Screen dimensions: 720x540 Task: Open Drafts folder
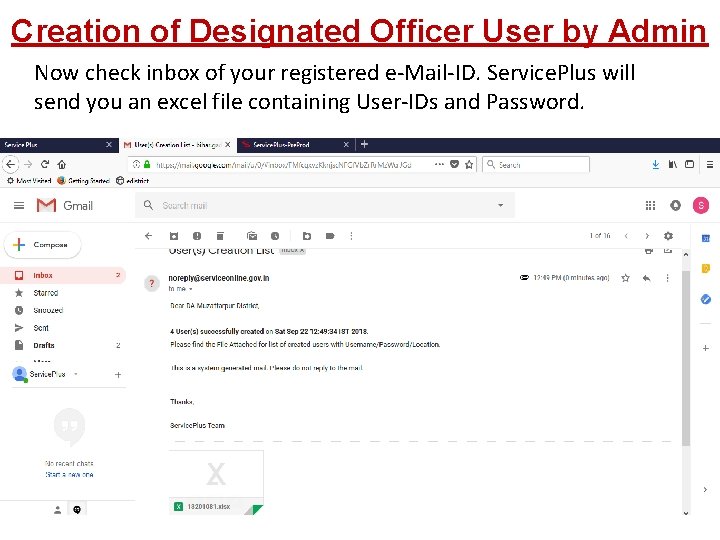[x=63, y=345]
